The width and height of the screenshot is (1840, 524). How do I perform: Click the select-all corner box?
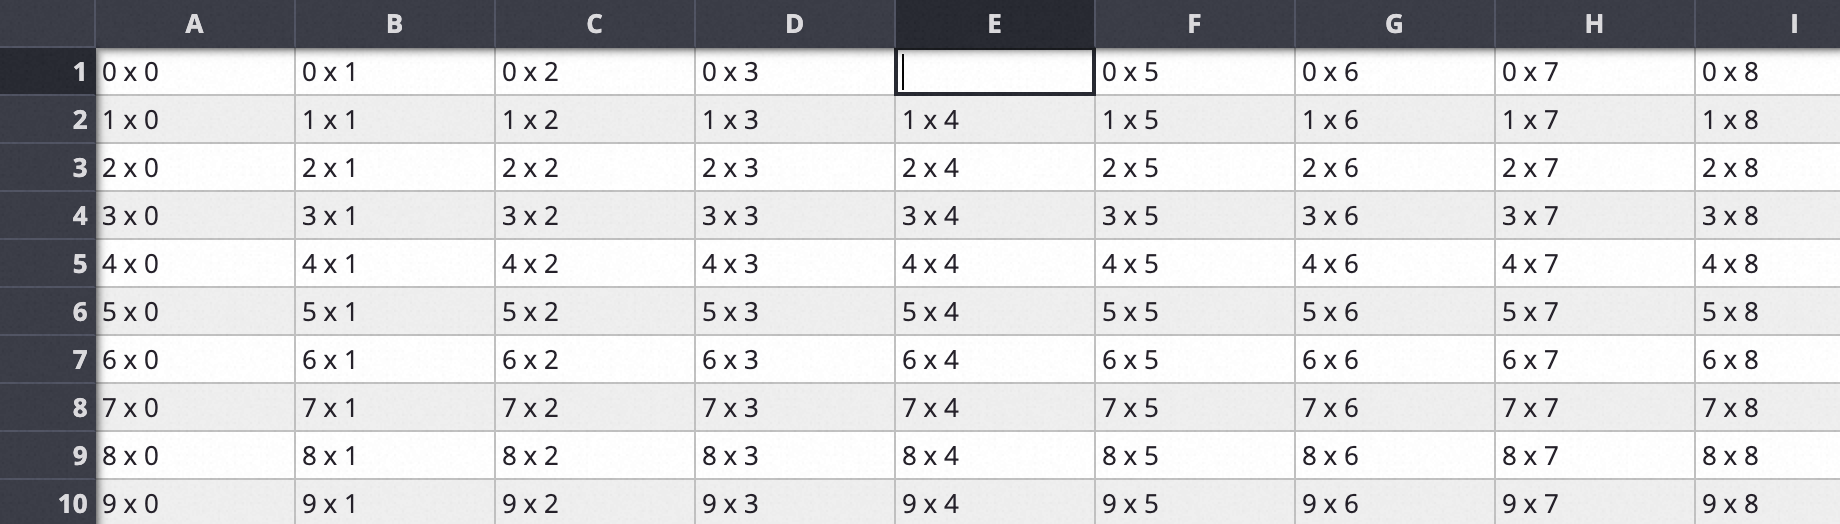pos(47,24)
